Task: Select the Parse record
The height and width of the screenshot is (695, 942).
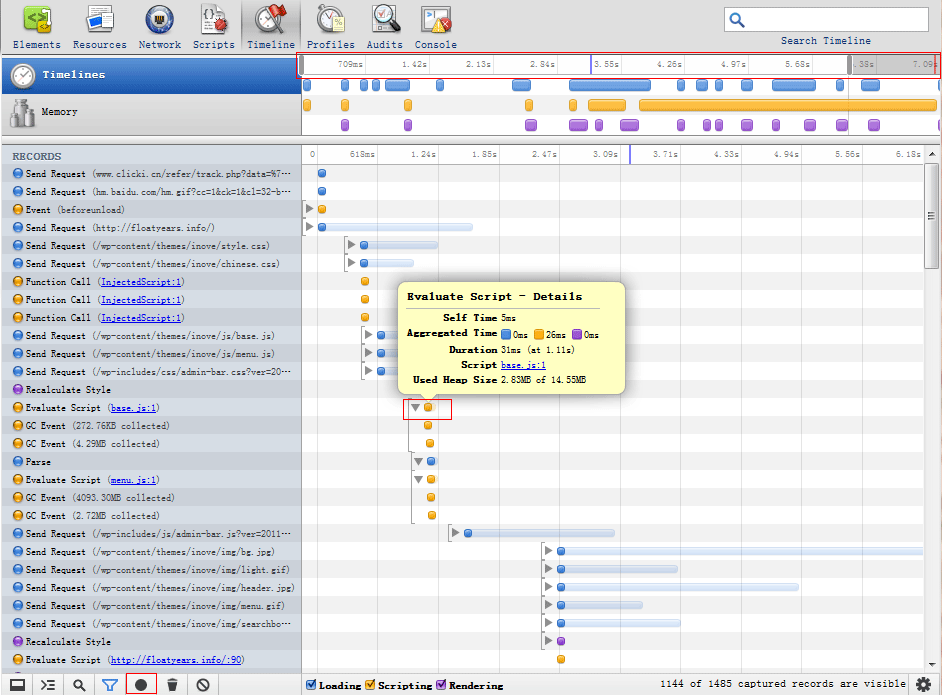Action: point(151,461)
